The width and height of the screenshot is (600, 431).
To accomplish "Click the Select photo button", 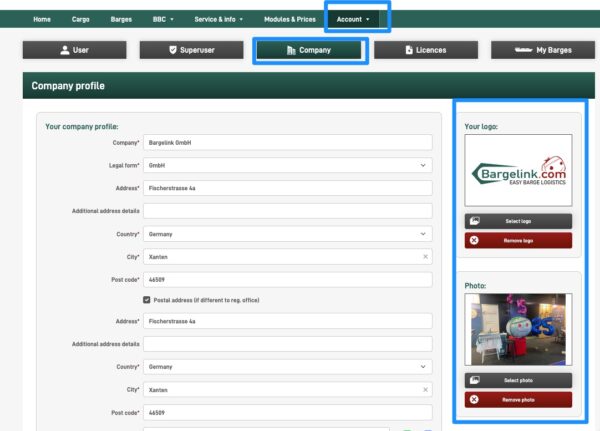I will 518,380.
